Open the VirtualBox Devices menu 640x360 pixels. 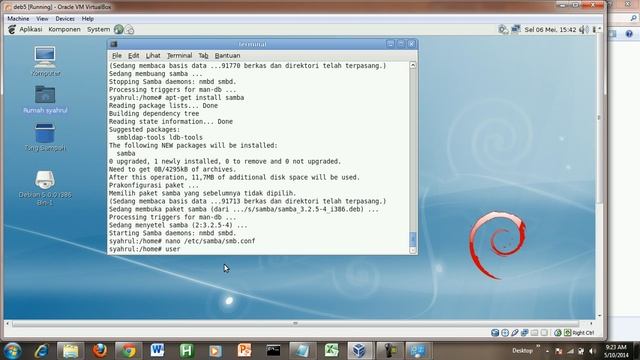65,19
